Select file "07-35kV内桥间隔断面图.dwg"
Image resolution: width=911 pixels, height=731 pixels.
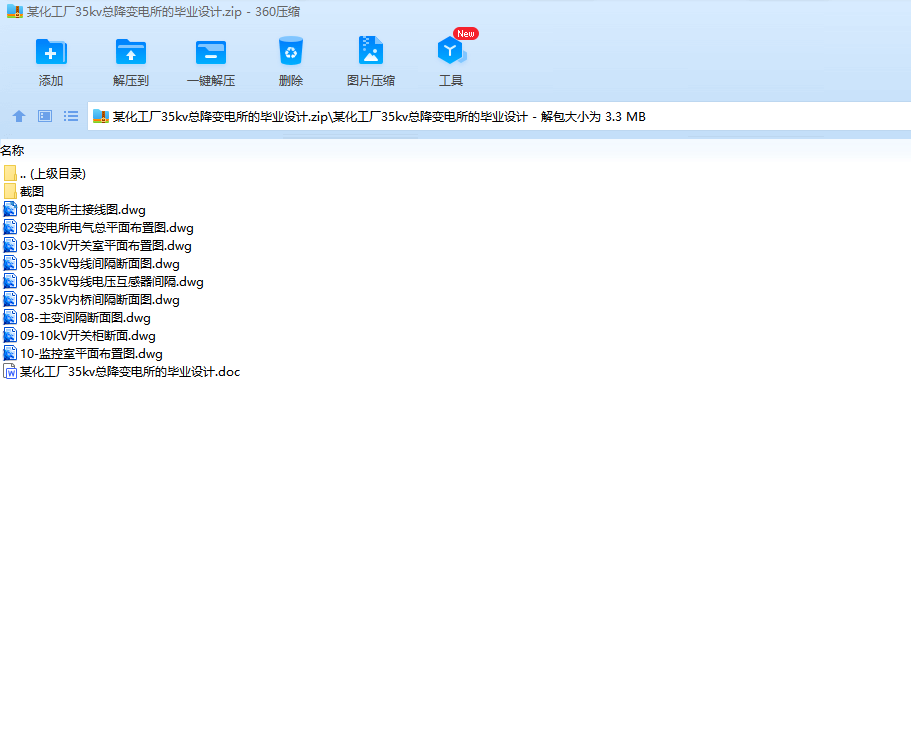[x=100, y=299]
